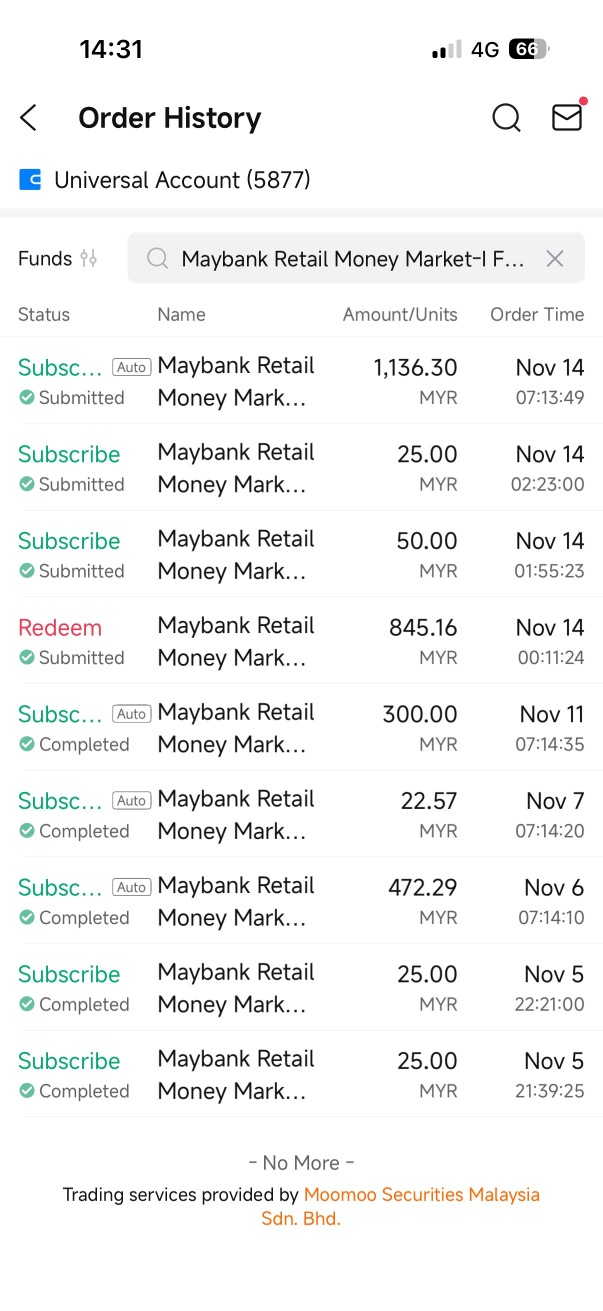603x1311 pixels.
Task: Click the Maybank Retail Money Market search field
Action: [352, 259]
